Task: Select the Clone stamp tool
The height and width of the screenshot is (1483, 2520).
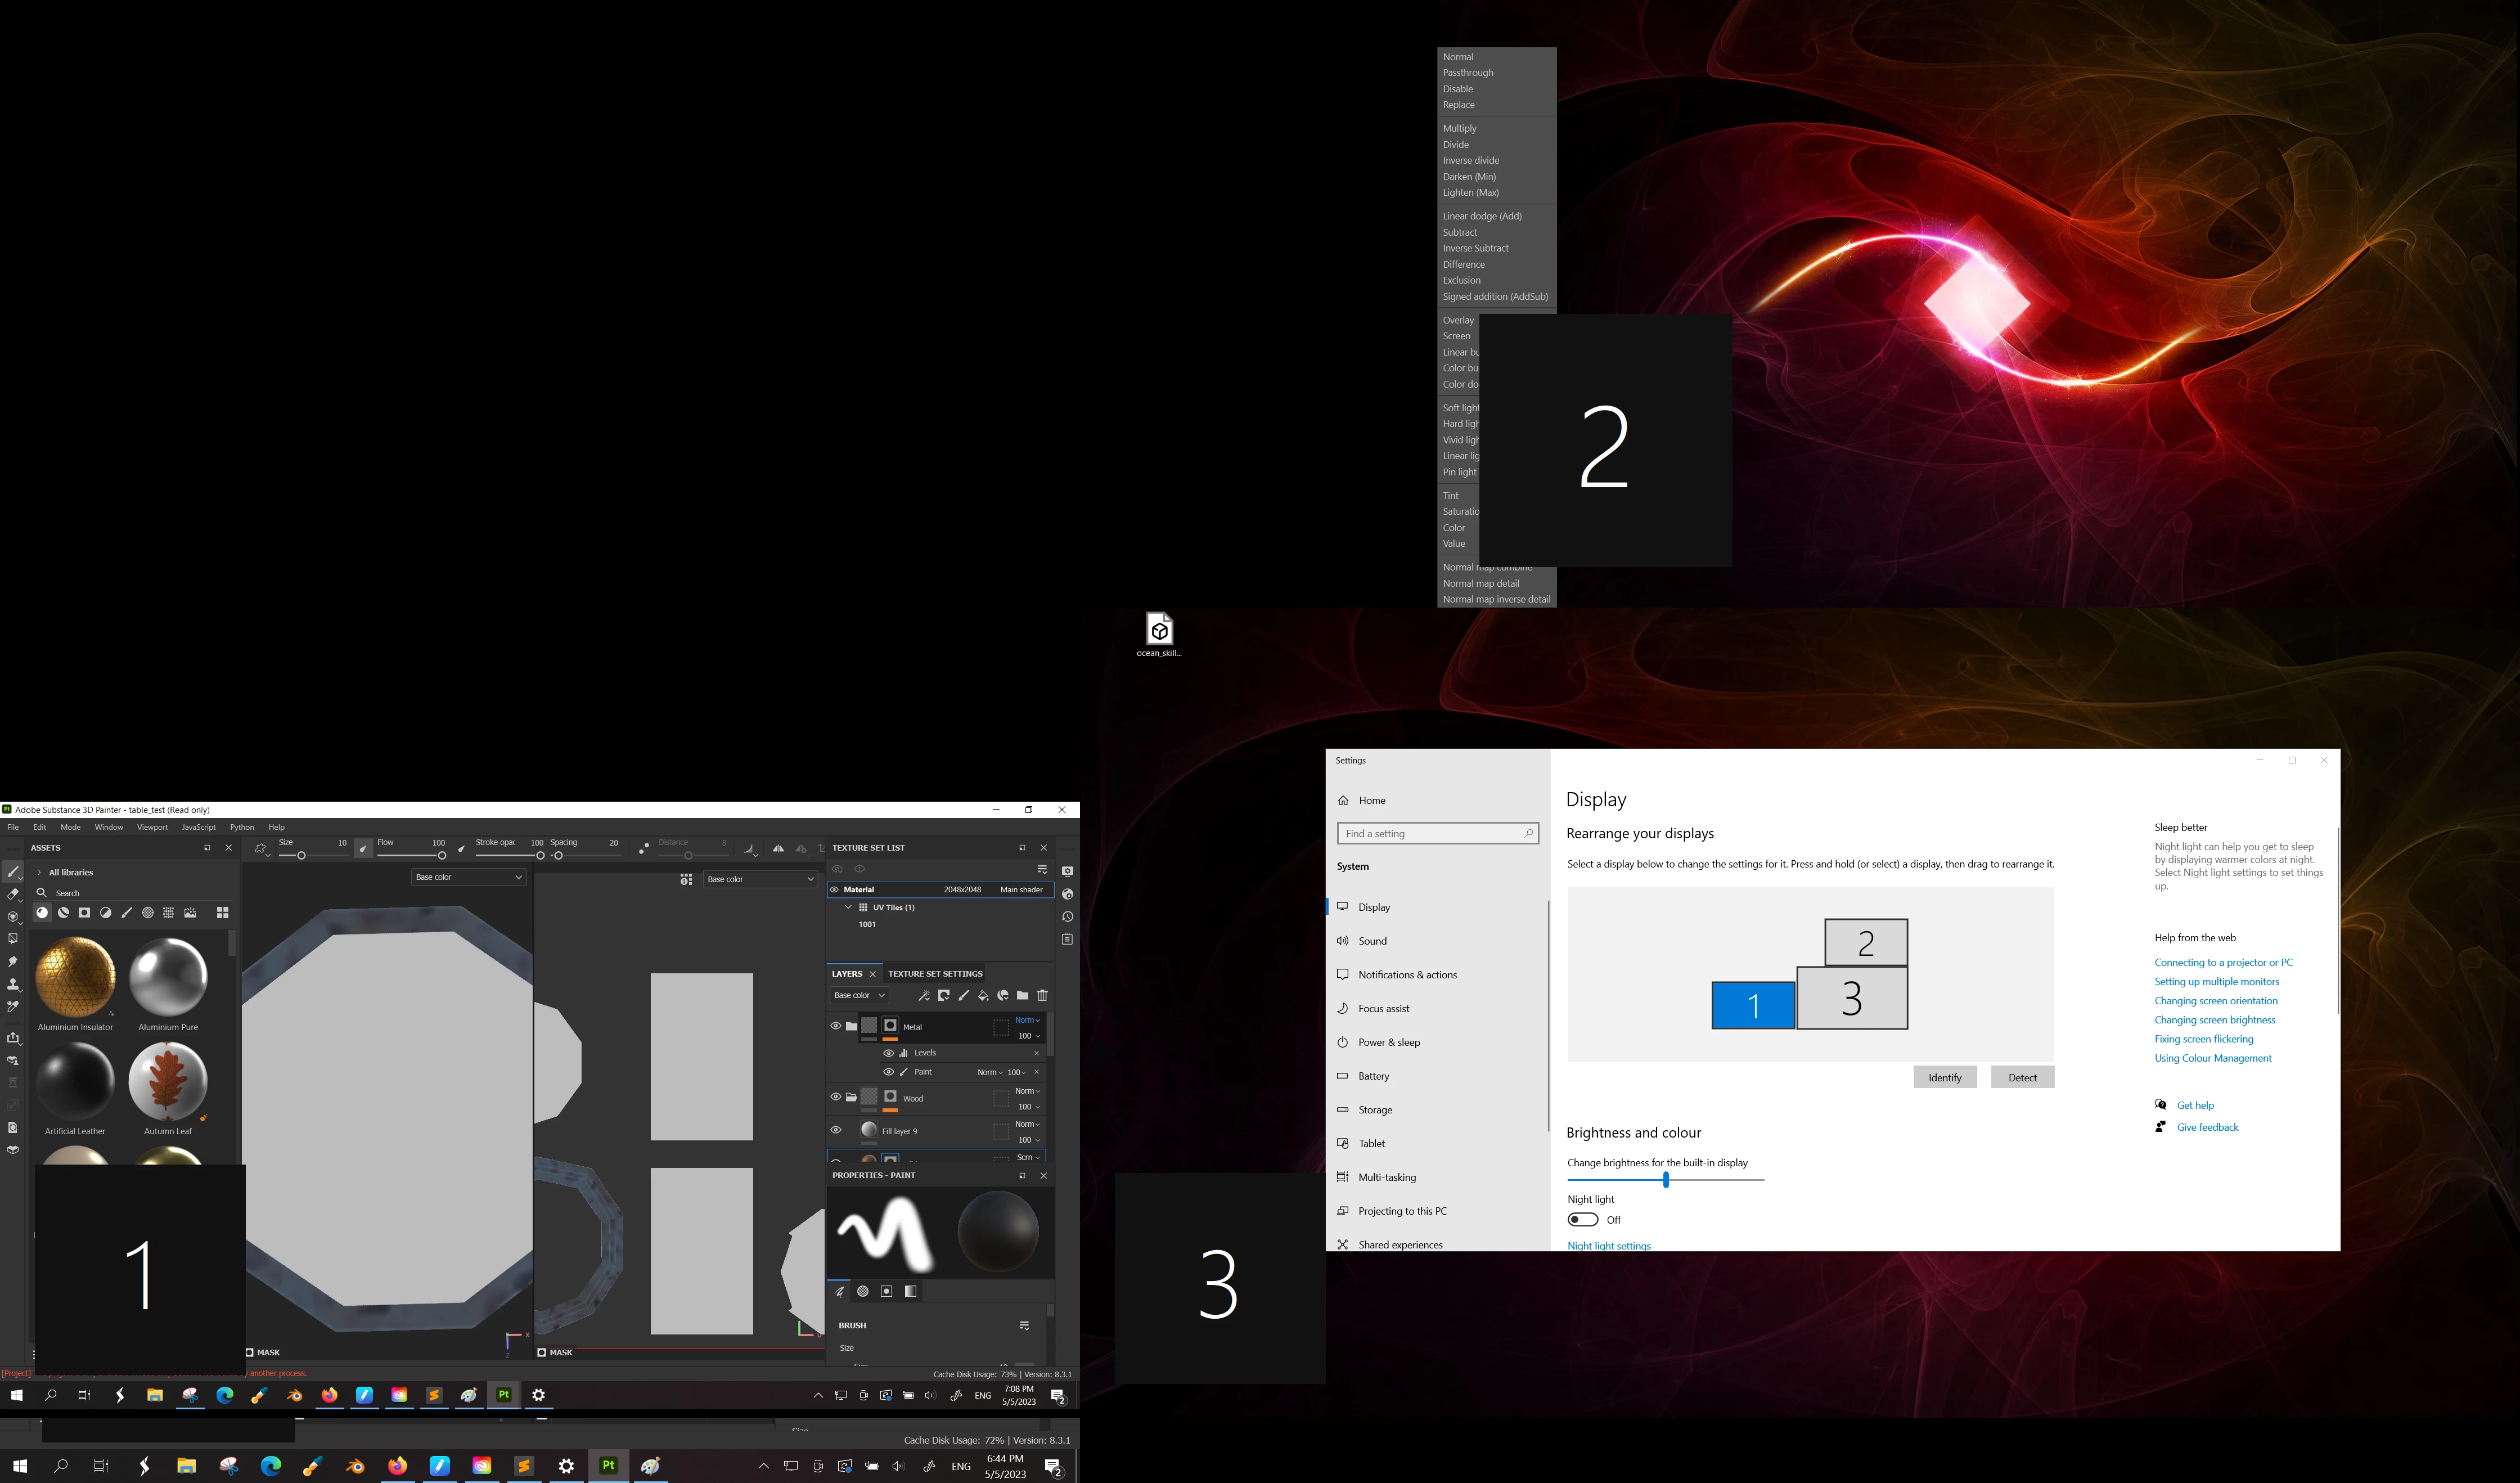Action: (13, 984)
